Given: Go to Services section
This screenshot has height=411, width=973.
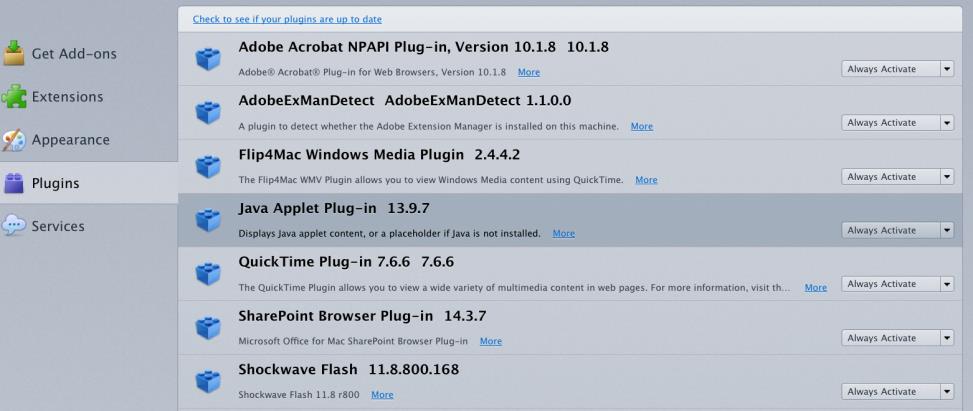Looking at the screenshot, I should point(89,226).
